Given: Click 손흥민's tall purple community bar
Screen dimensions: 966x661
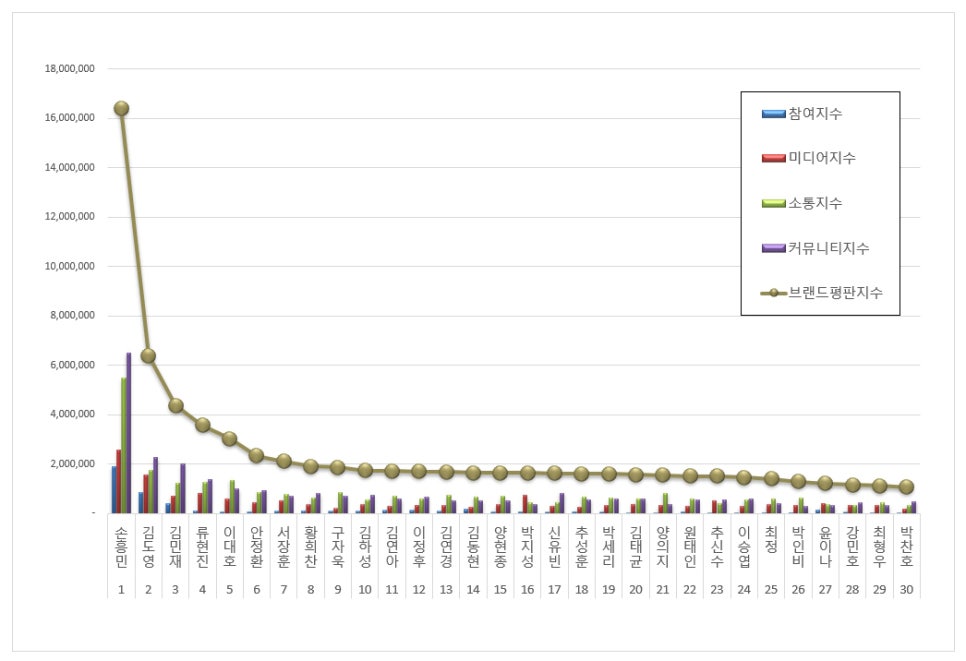Looking at the screenshot, I should [129, 433].
